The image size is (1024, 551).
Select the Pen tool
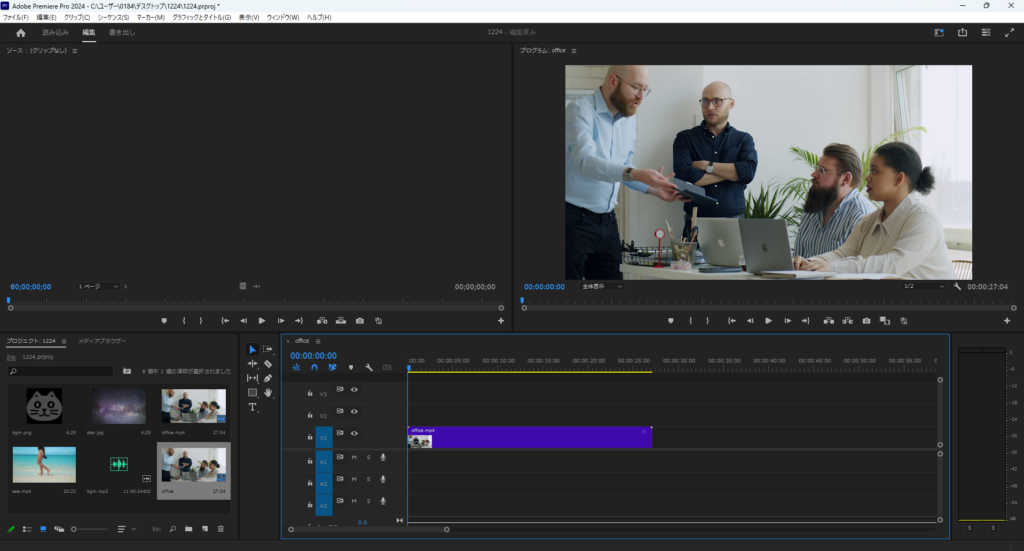coord(268,379)
